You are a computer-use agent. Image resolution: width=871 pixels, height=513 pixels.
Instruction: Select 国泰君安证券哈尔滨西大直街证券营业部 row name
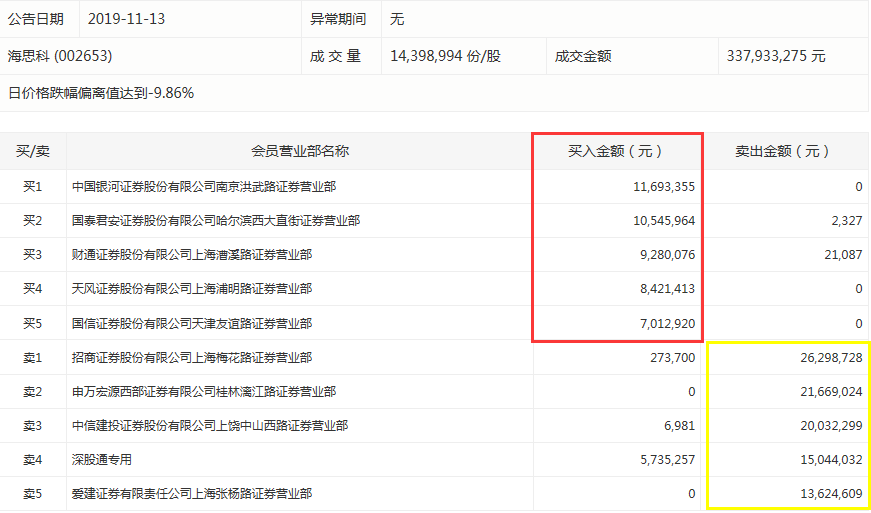click(x=216, y=221)
